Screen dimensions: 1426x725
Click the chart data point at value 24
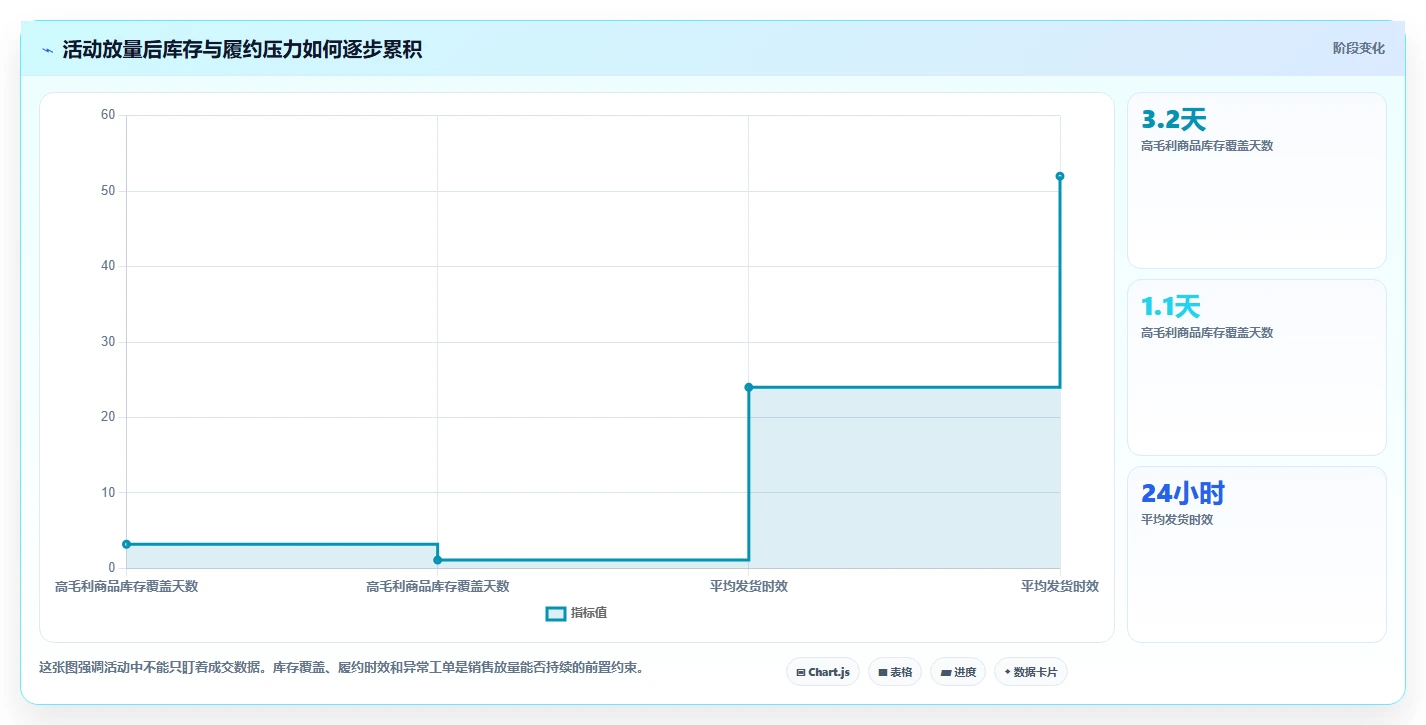[749, 387]
